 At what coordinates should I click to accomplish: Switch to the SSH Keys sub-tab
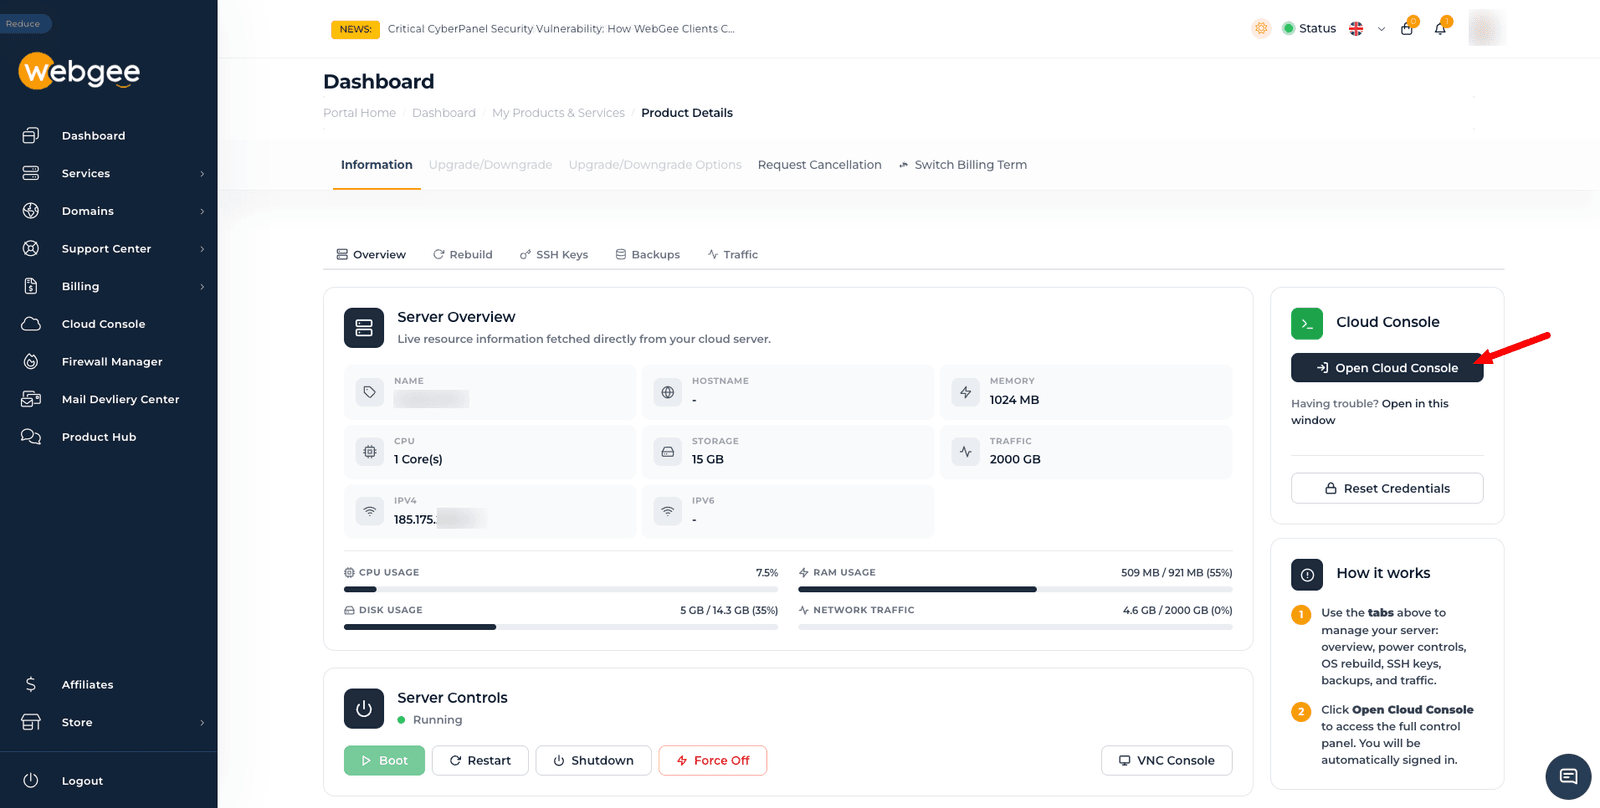(x=553, y=254)
